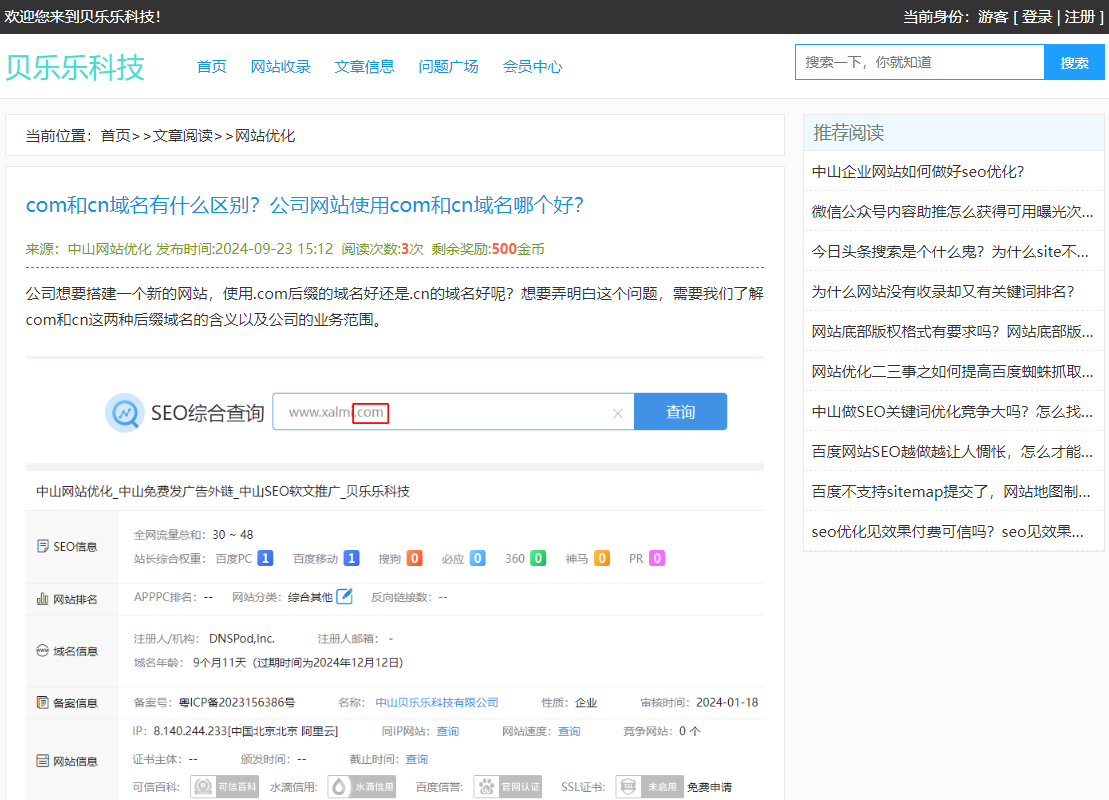Open 中山做SEO关键词优化竞争大吗 article
The width and height of the screenshot is (1109, 800).
pos(952,412)
